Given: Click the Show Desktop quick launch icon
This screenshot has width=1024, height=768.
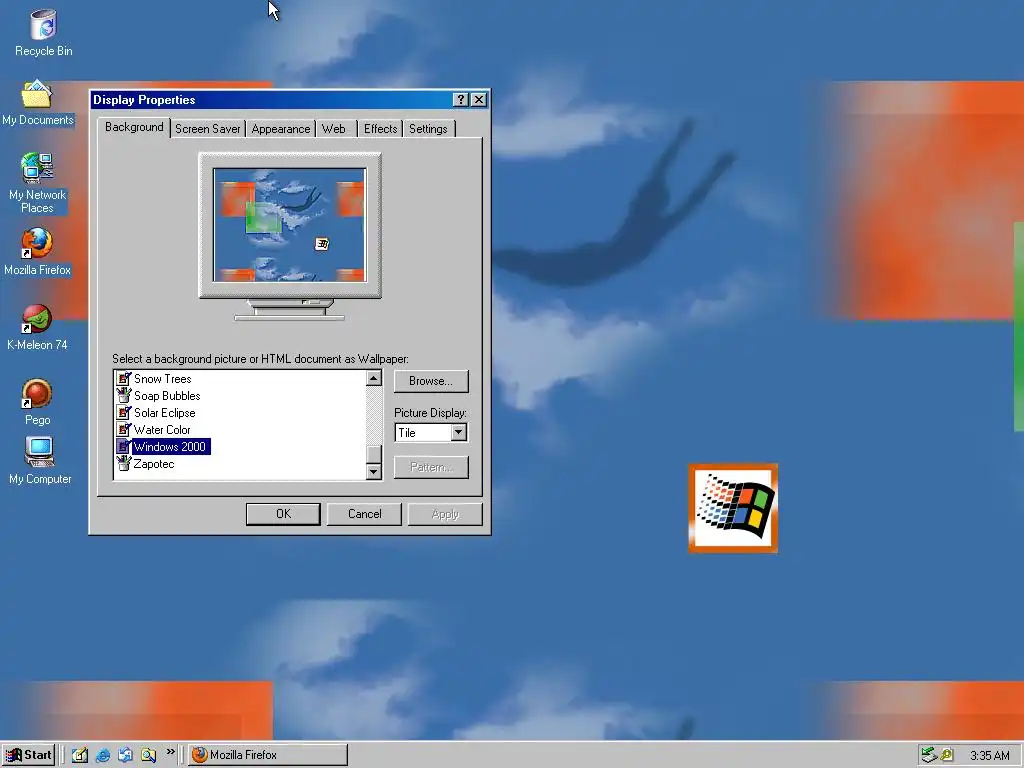Looking at the screenshot, I should coord(80,755).
